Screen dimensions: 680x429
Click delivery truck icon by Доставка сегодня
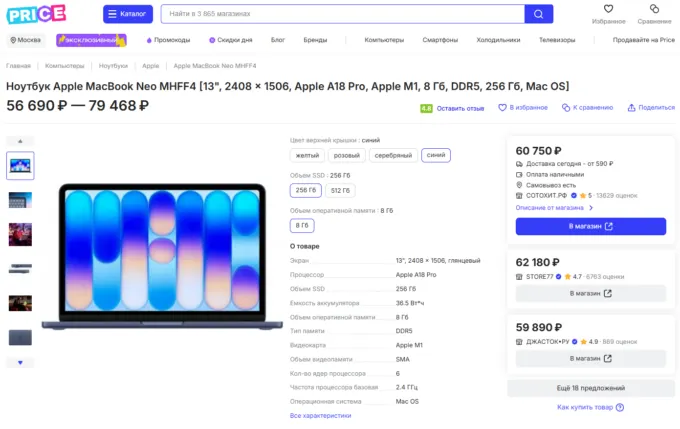(519, 164)
